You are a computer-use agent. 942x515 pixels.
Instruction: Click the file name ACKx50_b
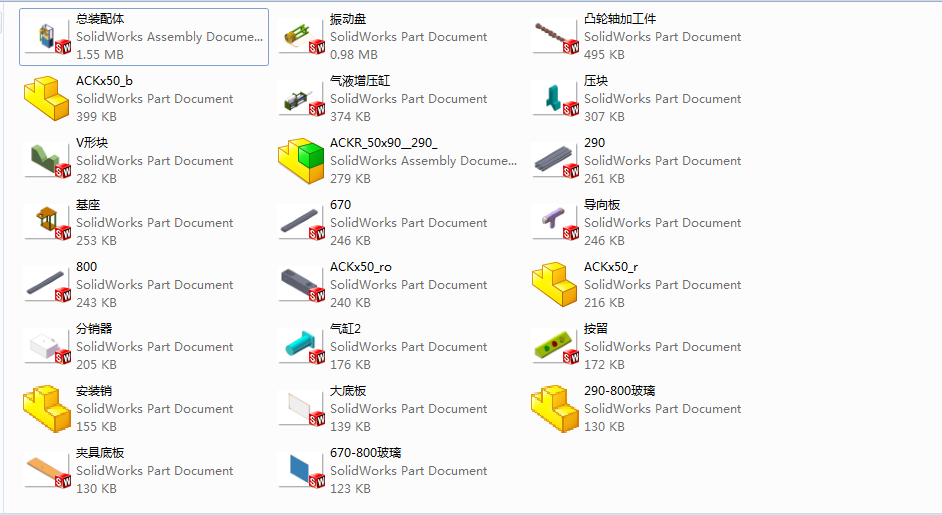(105, 81)
